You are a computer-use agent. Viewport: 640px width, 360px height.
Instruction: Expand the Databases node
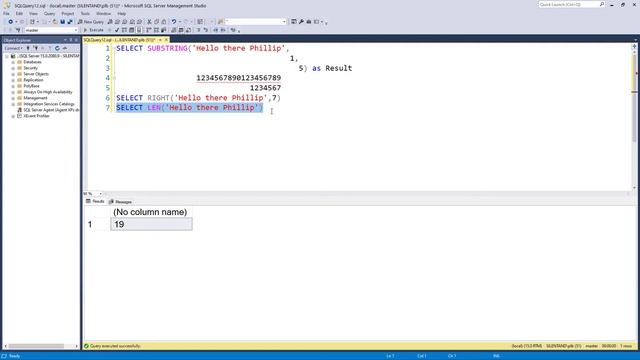[x=13, y=62]
